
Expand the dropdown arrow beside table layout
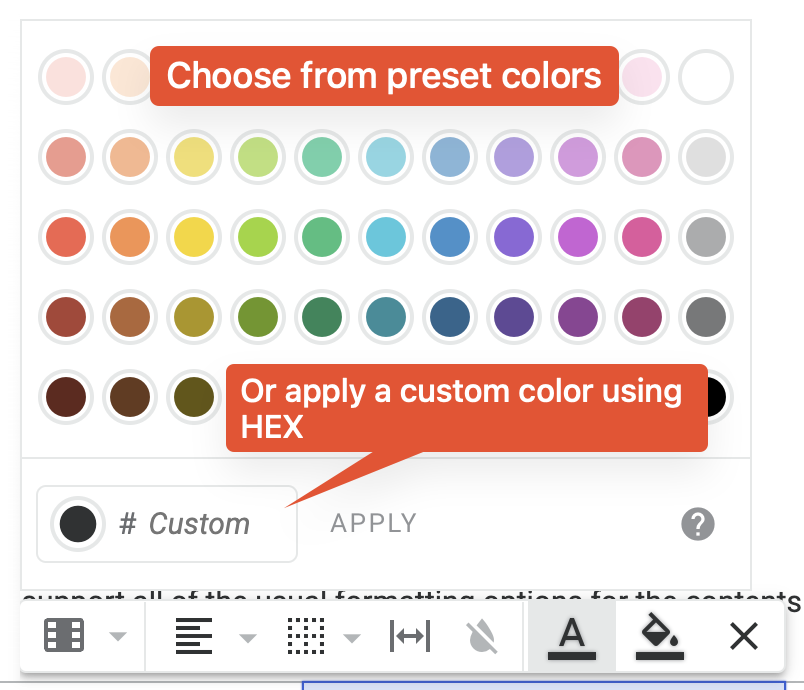(x=118, y=636)
